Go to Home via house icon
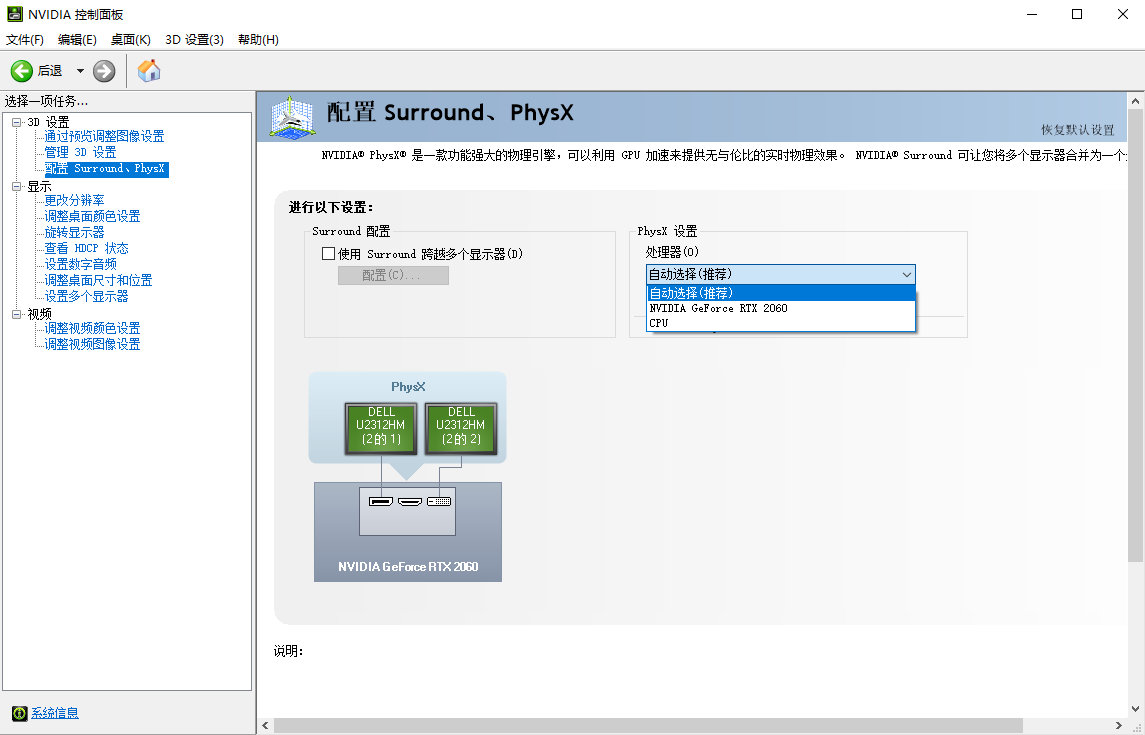 [149, 71]
